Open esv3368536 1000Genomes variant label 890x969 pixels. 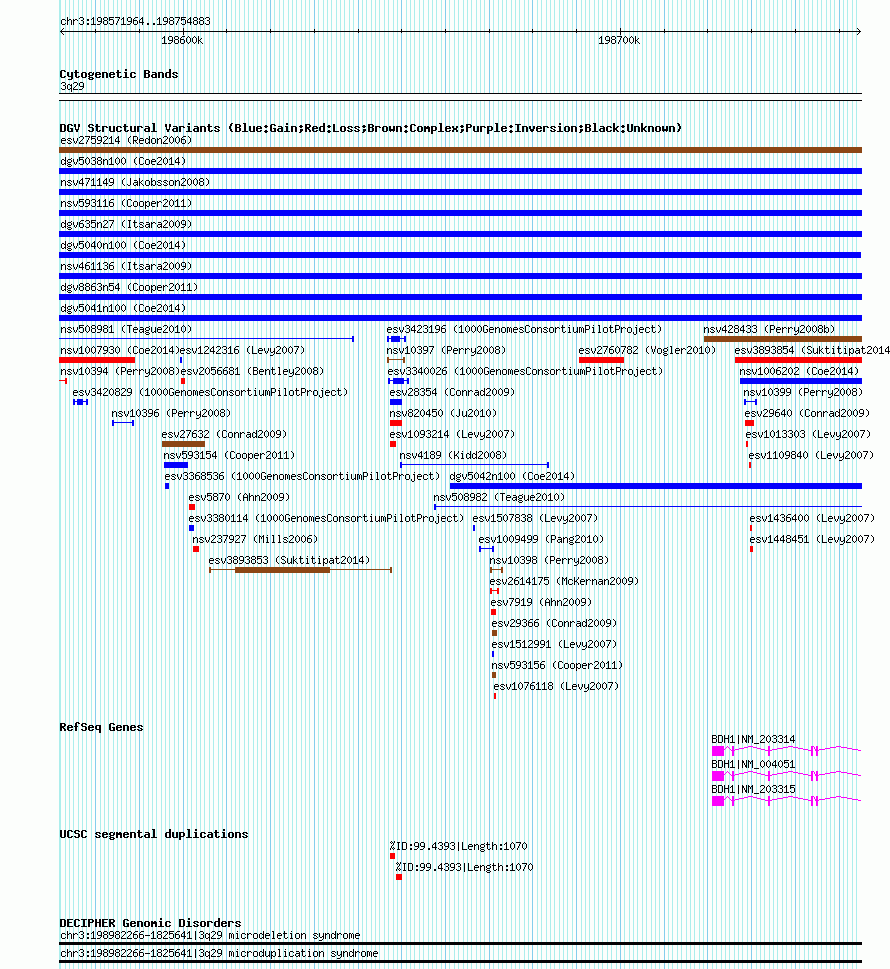302,476
